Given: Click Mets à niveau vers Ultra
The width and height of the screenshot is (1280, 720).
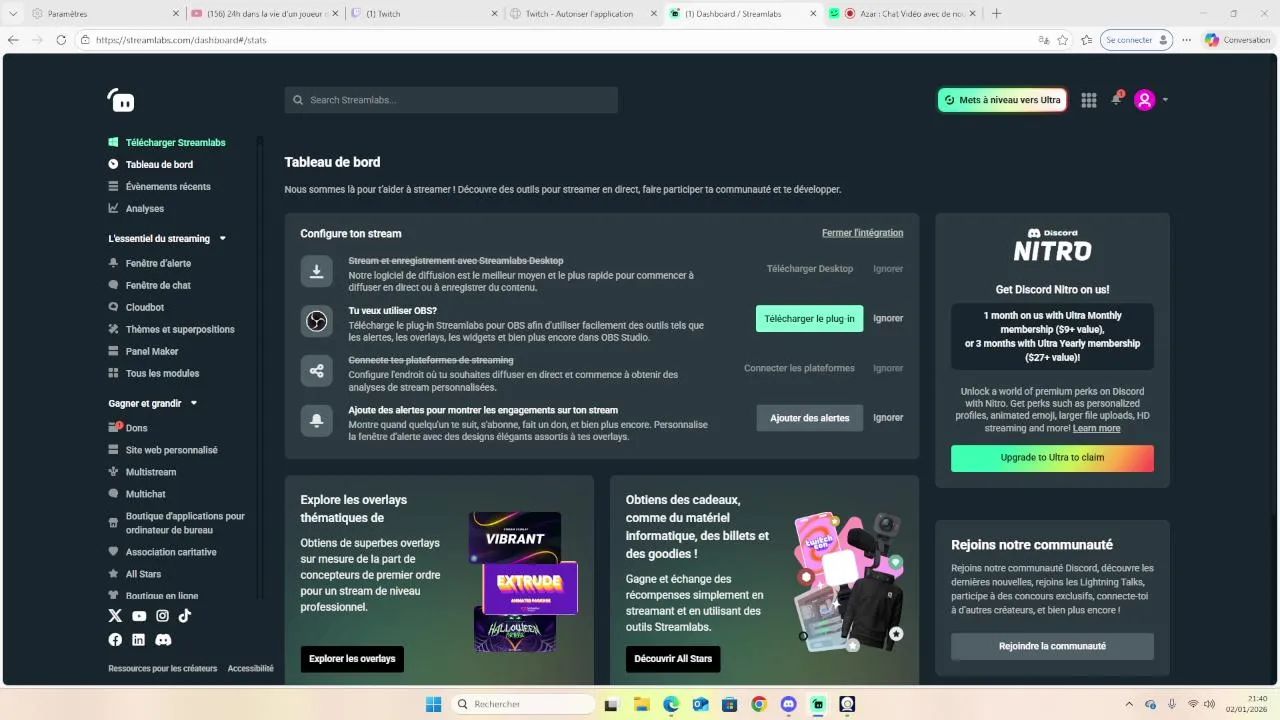Looking at the screenshot, I should (1002, 100).
